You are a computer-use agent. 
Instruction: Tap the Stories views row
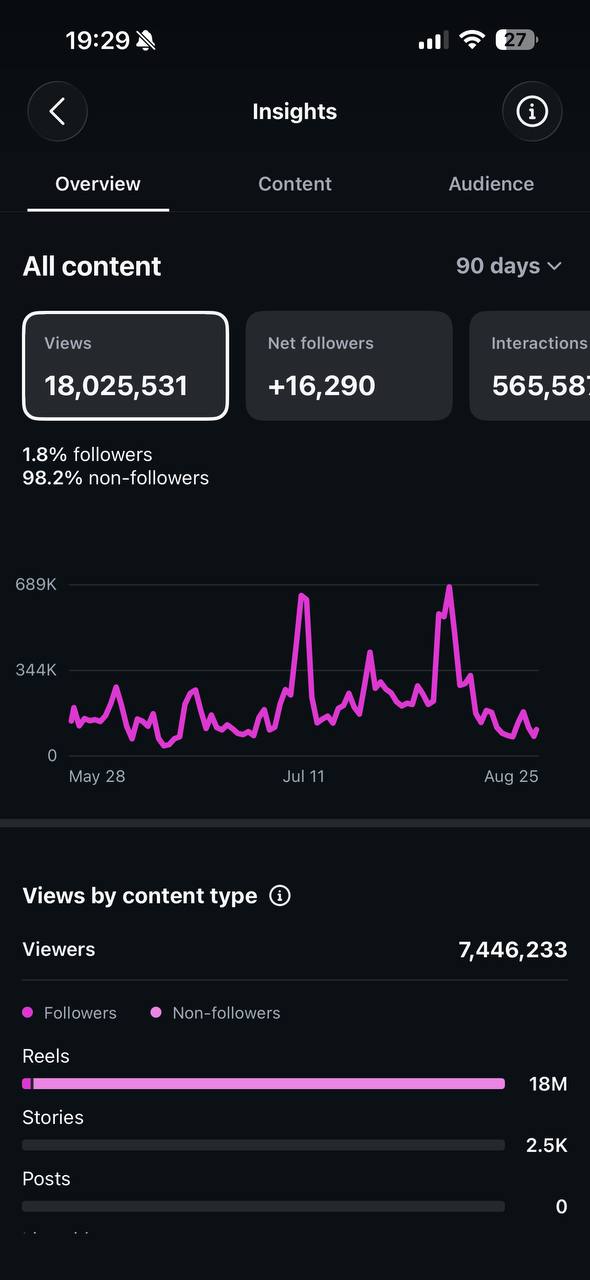pyautogui.click(x=295, y=1132)
